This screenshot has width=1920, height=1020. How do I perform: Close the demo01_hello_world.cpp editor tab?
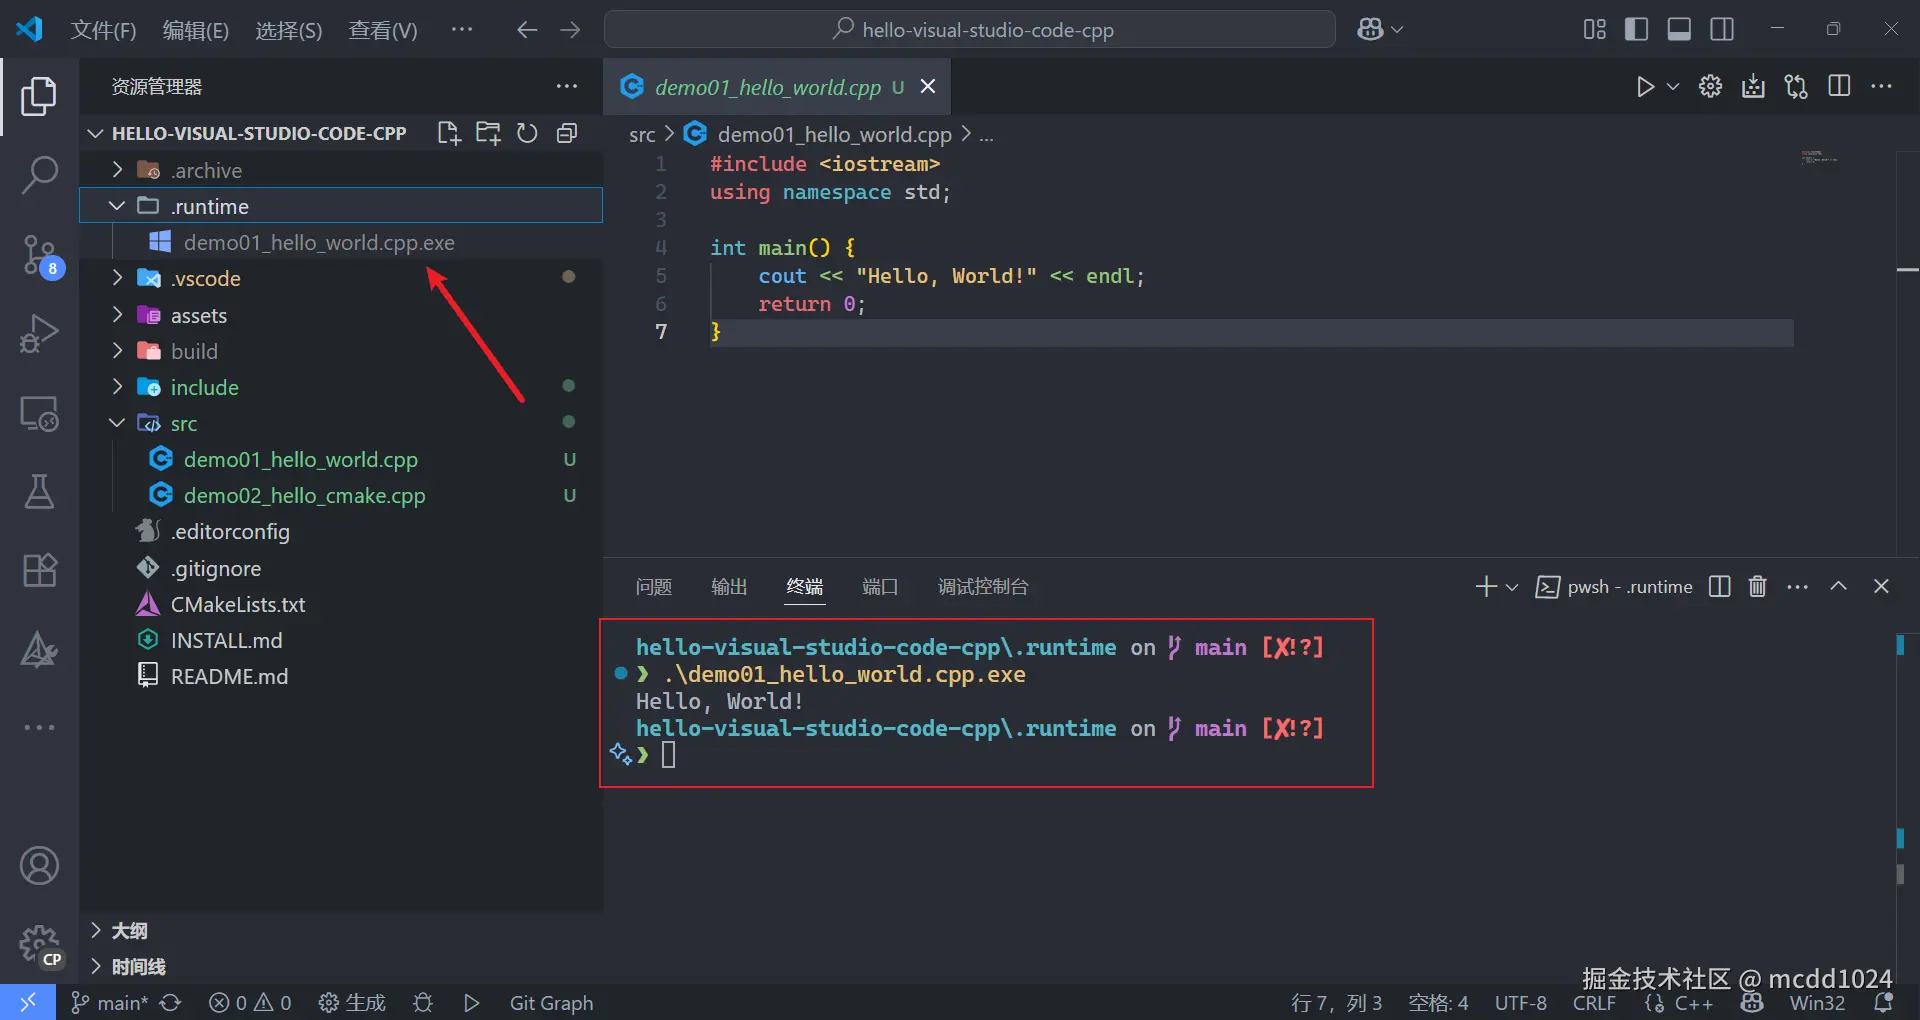[x=928, y=87]
